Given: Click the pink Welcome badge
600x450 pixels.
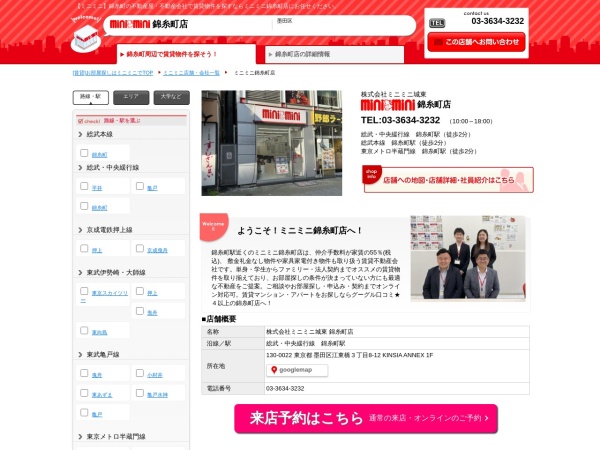Looking at the screenshot, I should (214, 227).
